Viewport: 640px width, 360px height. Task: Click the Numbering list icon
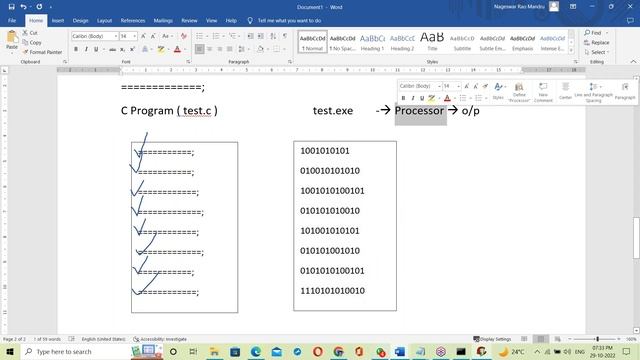click(x=216, y=36)
